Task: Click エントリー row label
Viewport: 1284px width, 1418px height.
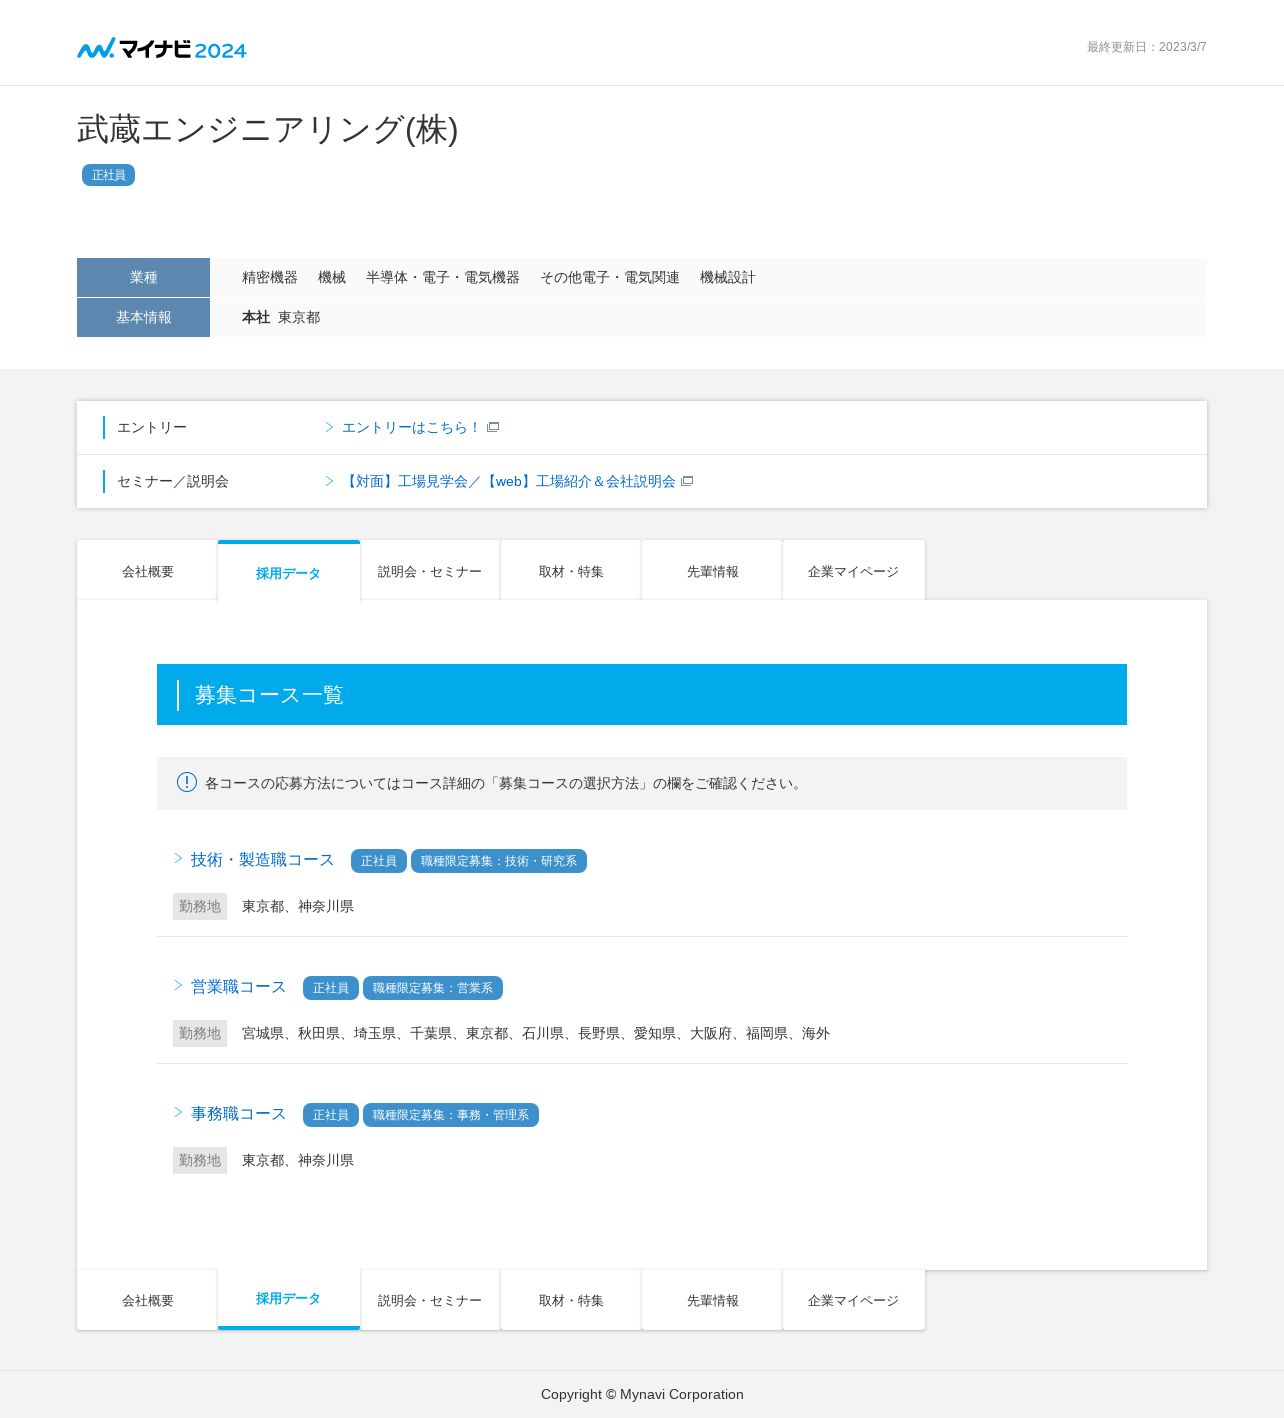Action: 152,428
